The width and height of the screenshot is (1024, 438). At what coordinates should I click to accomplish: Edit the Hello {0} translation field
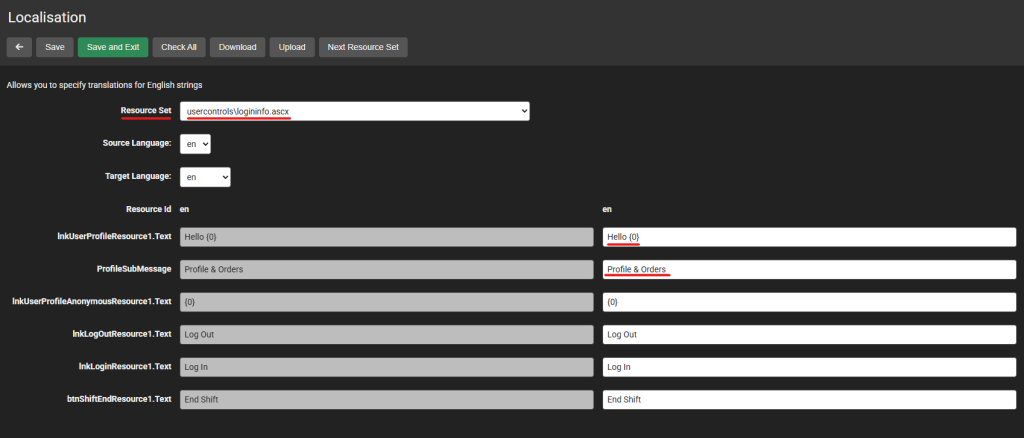(x=810, y=237)
